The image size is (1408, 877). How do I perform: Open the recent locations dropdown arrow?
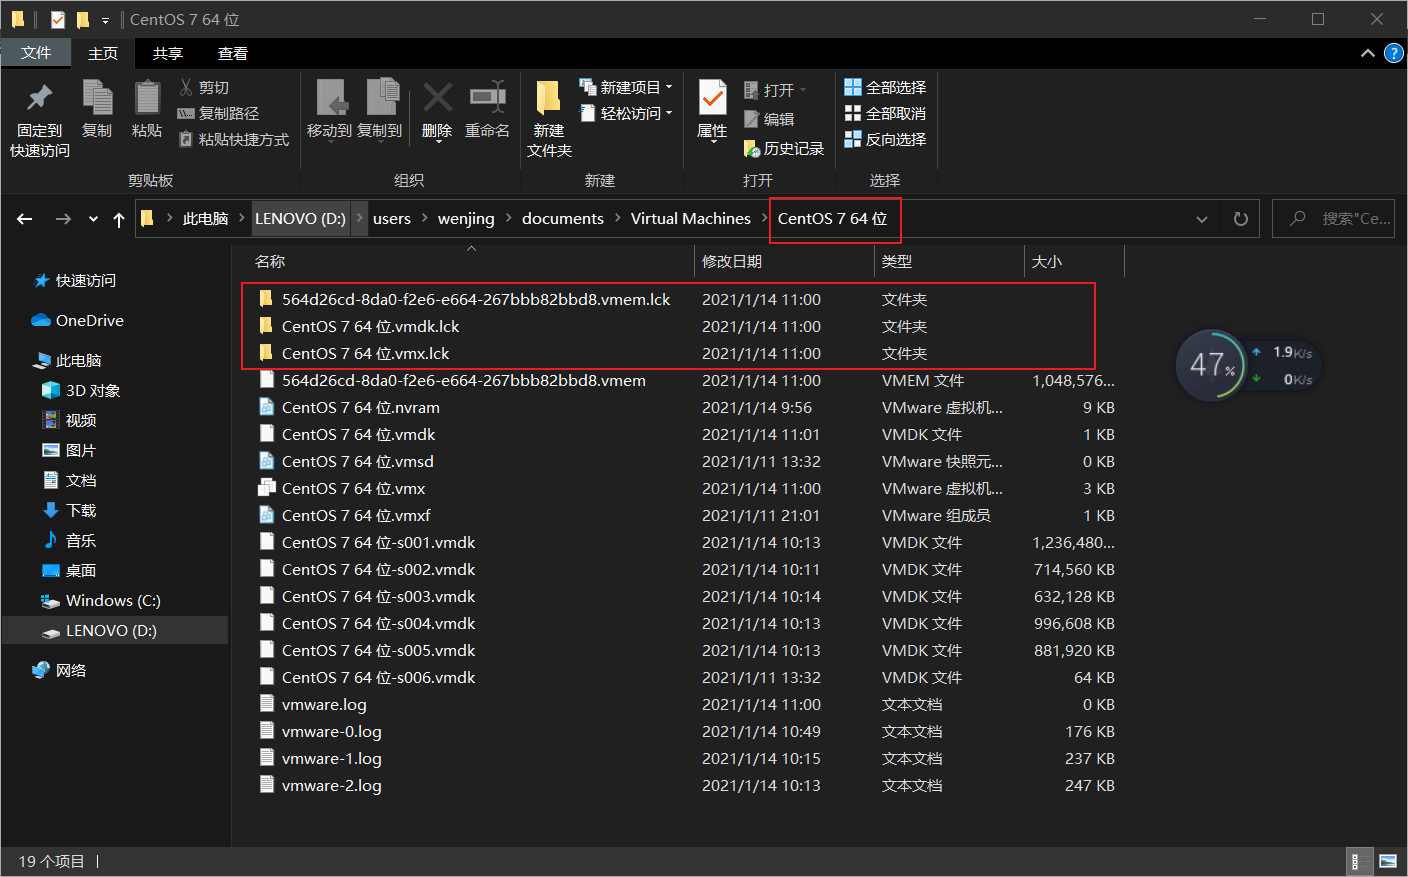pyautogui.click(x=93, y=219)
